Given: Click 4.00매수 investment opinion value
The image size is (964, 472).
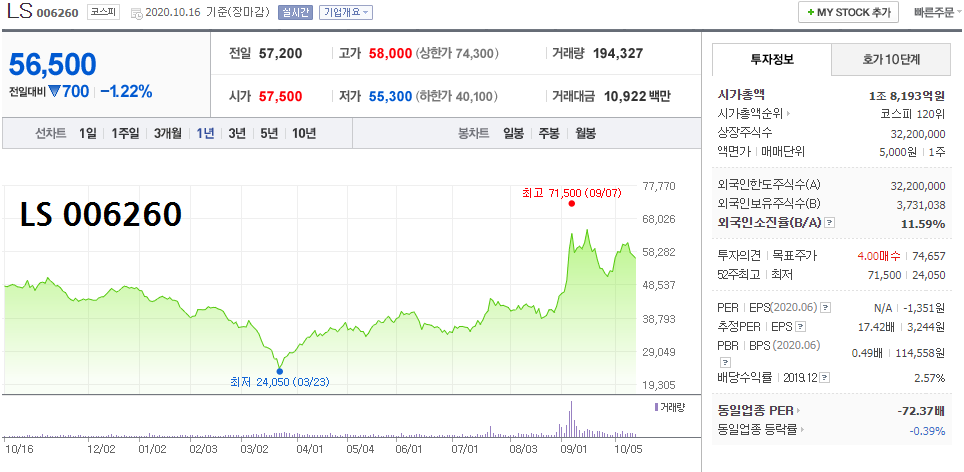Looking at the screenshot, I should pos(879,256).
